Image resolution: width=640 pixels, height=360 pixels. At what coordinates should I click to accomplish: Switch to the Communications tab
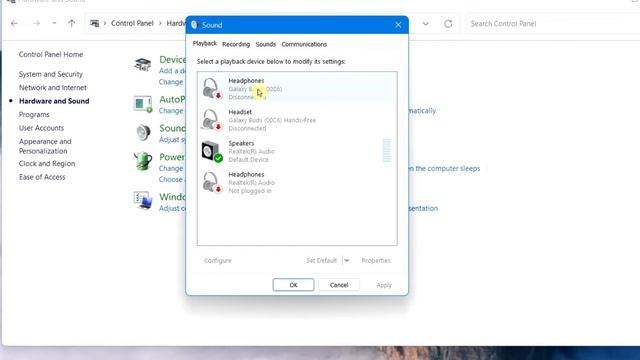(x=304, y=44)
